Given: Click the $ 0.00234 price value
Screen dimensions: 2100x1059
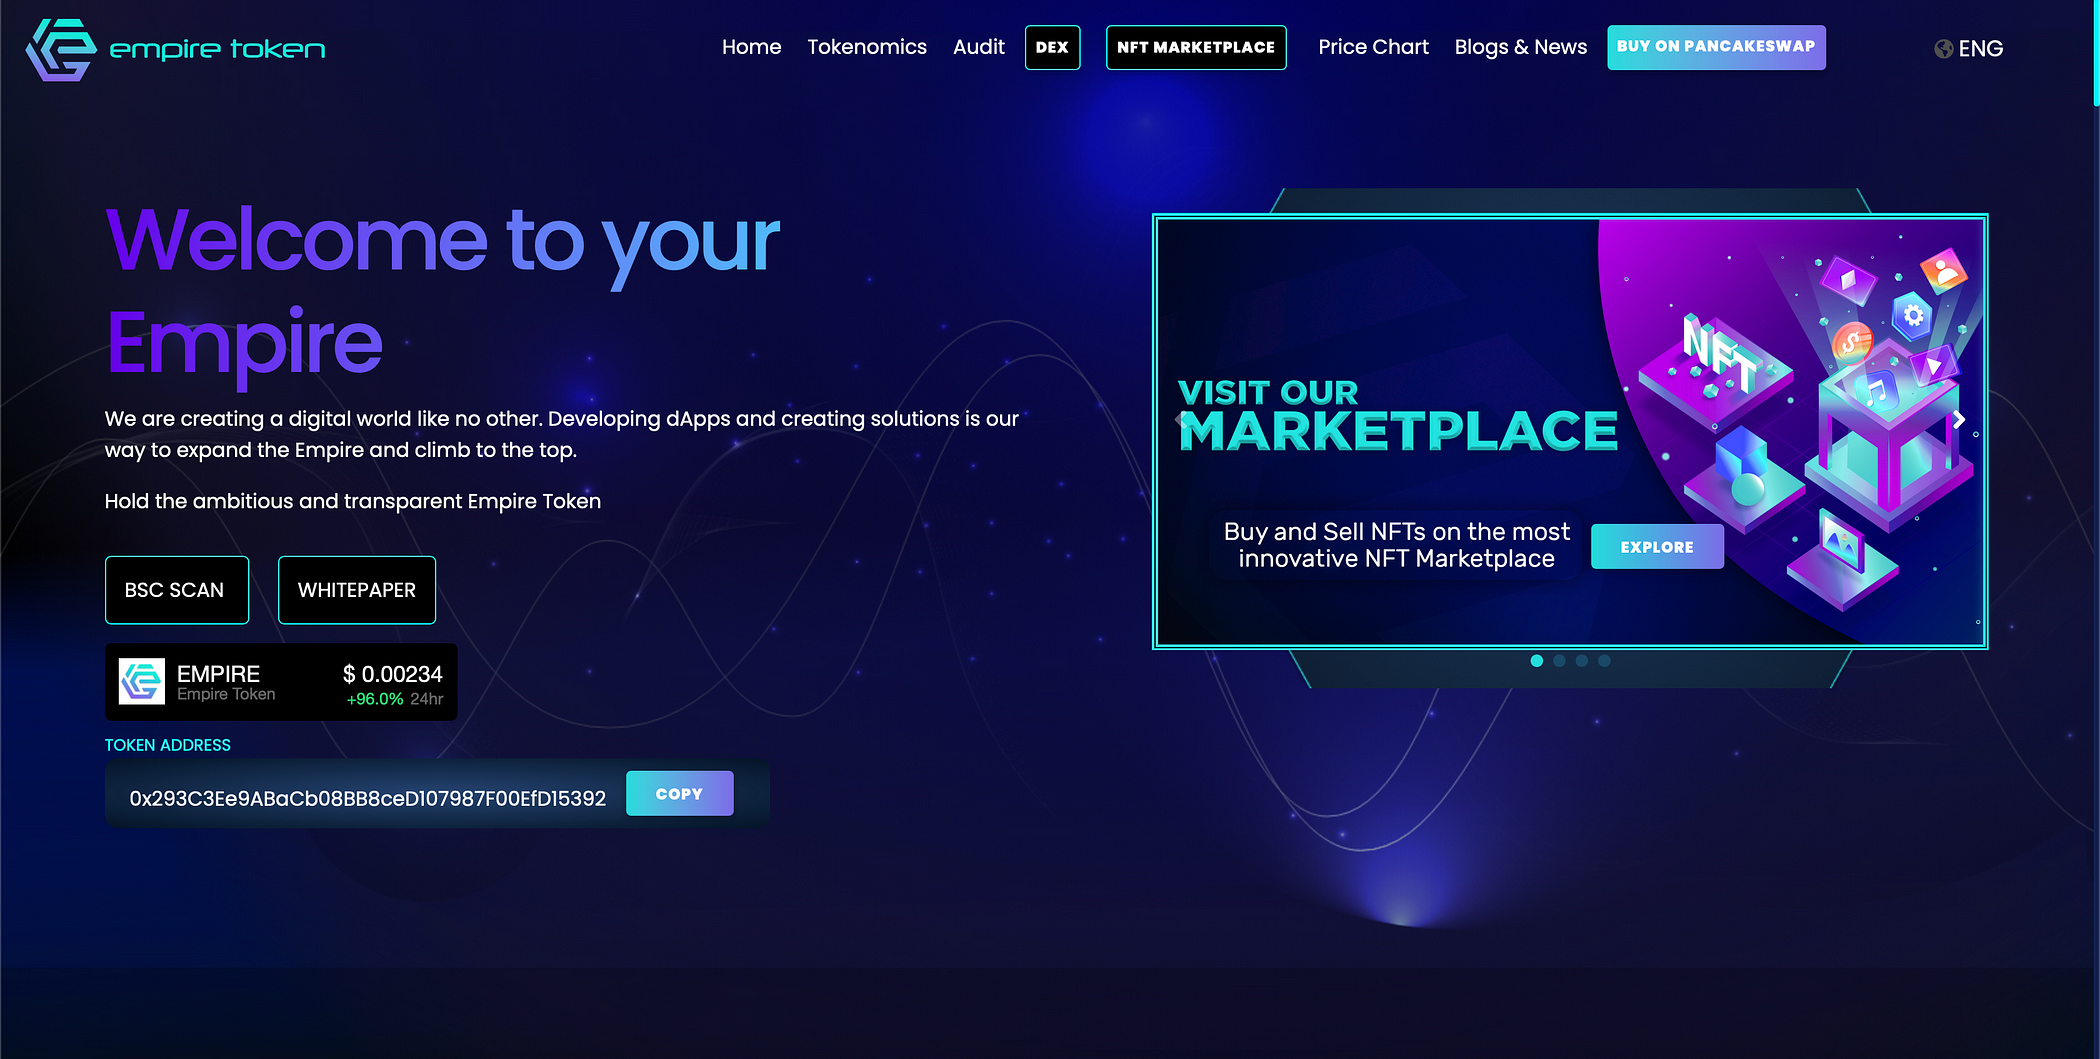Looking at the screenshot, I should tap(393, 674).
